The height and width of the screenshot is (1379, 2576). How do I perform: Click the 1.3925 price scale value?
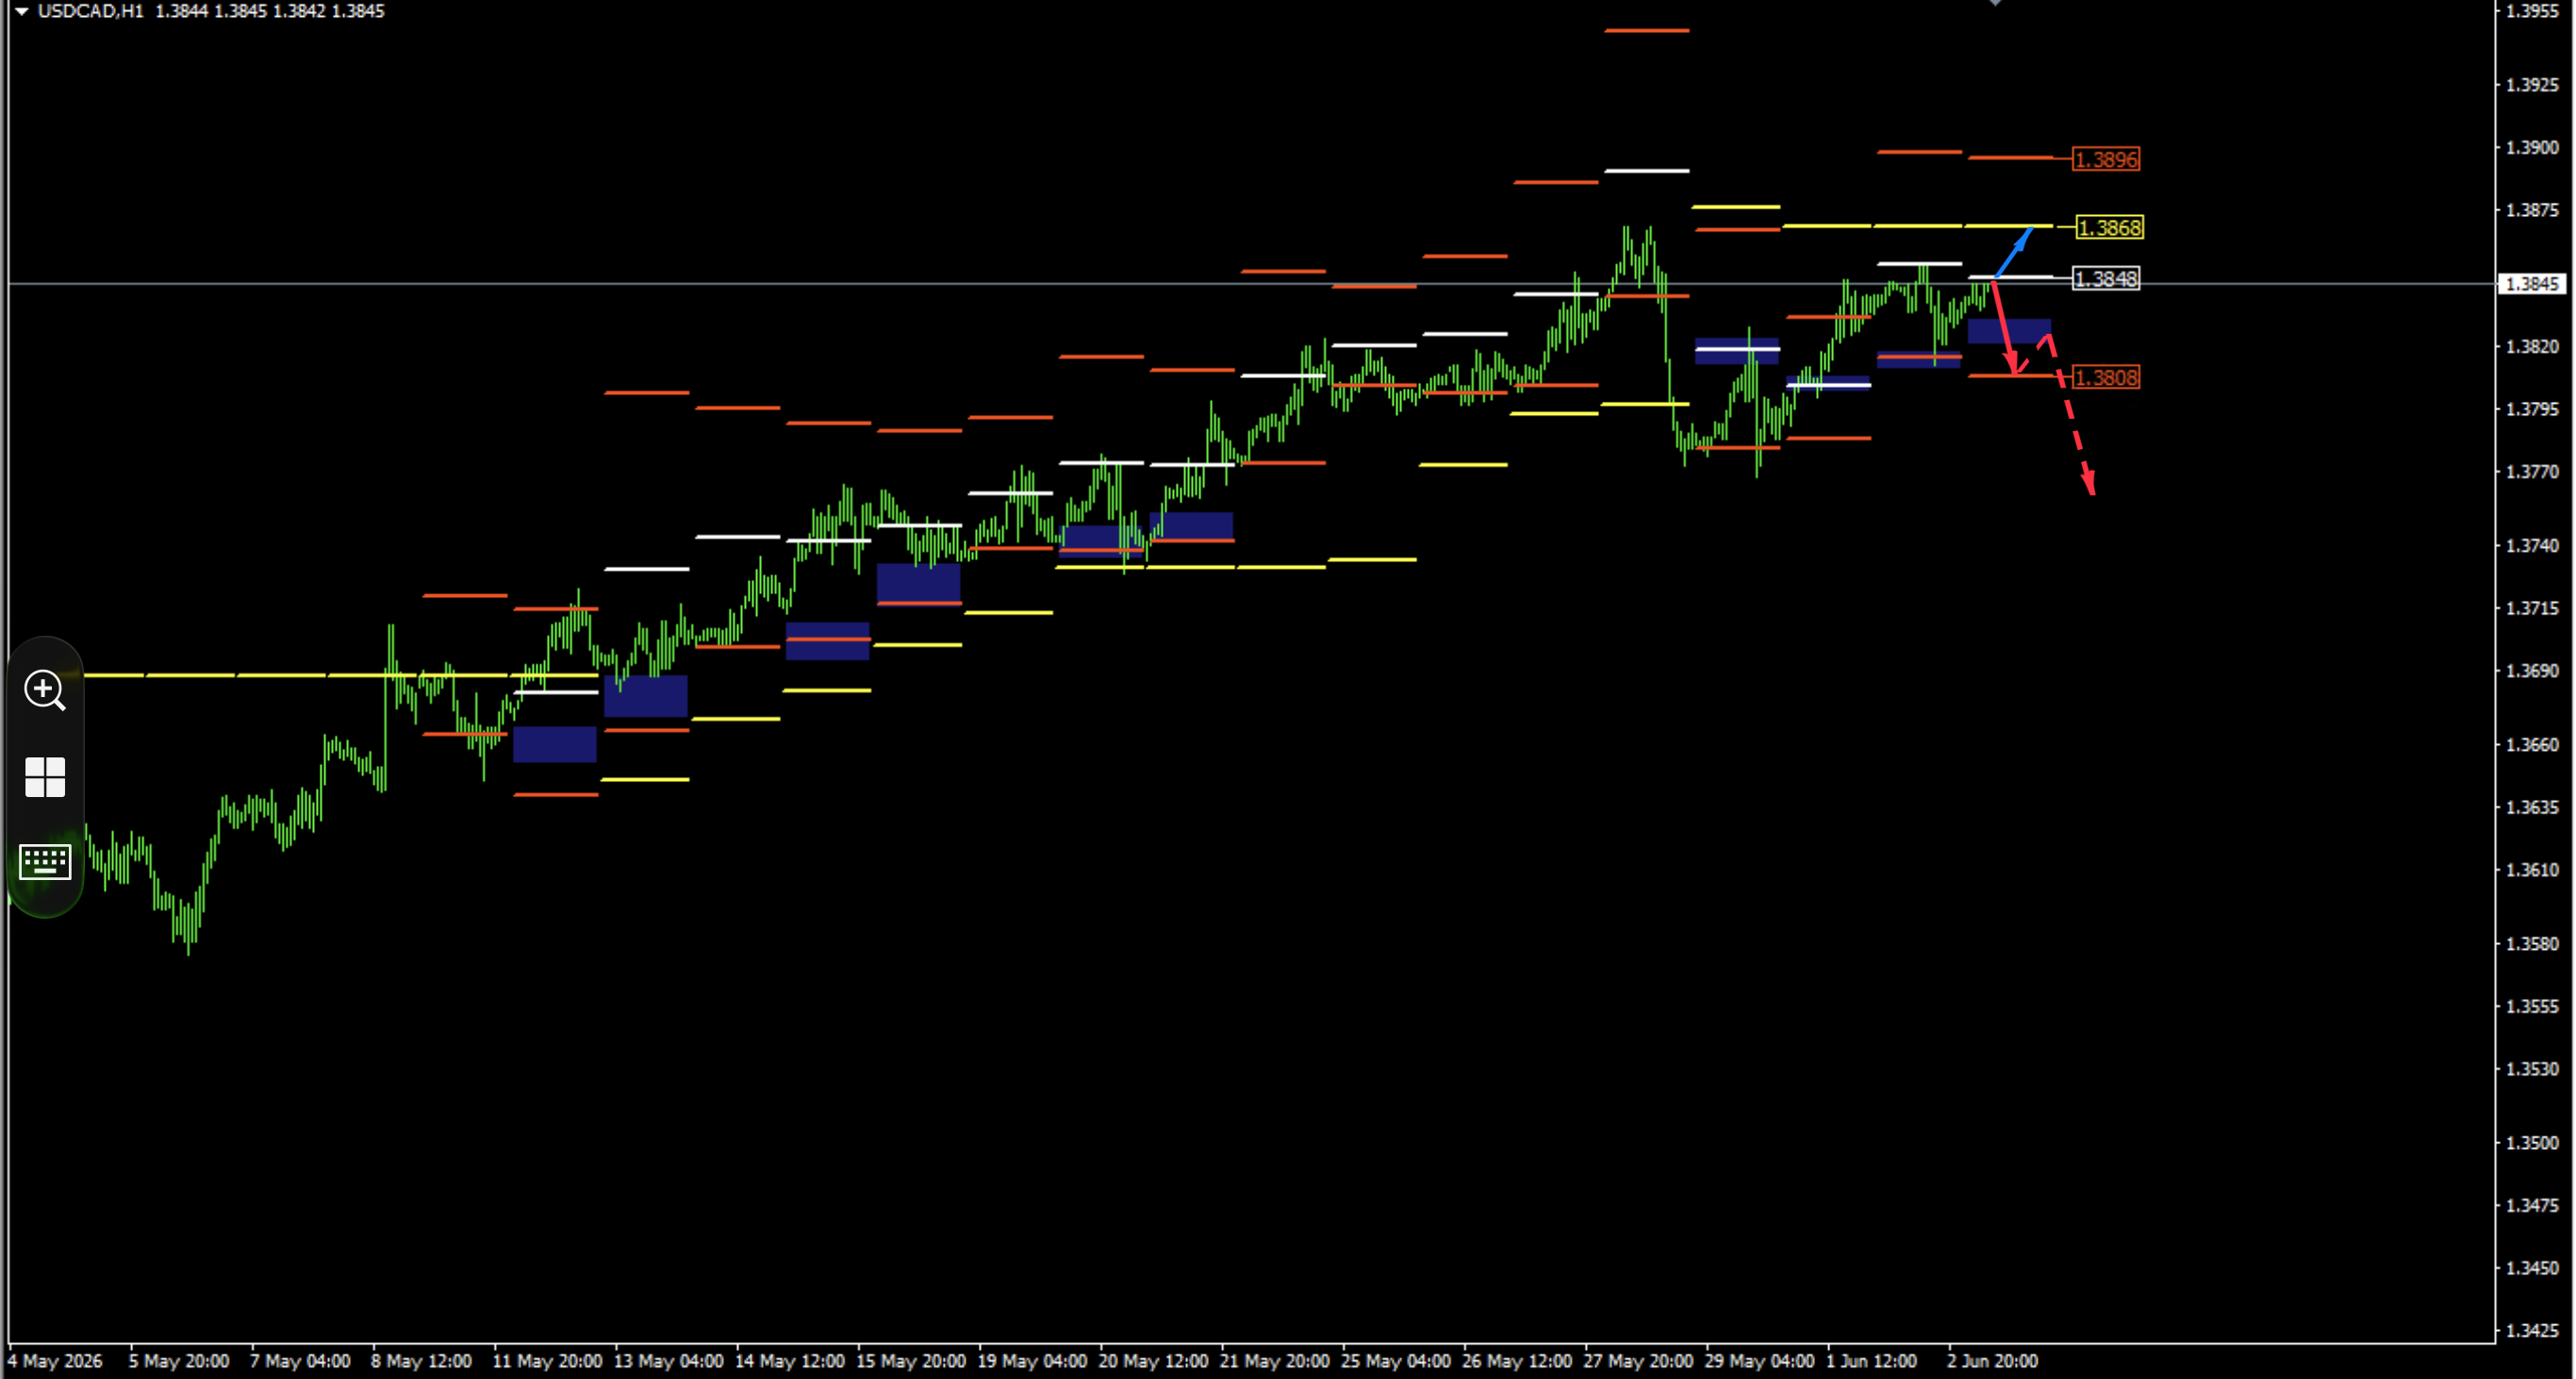click(x=2533, y=85)
